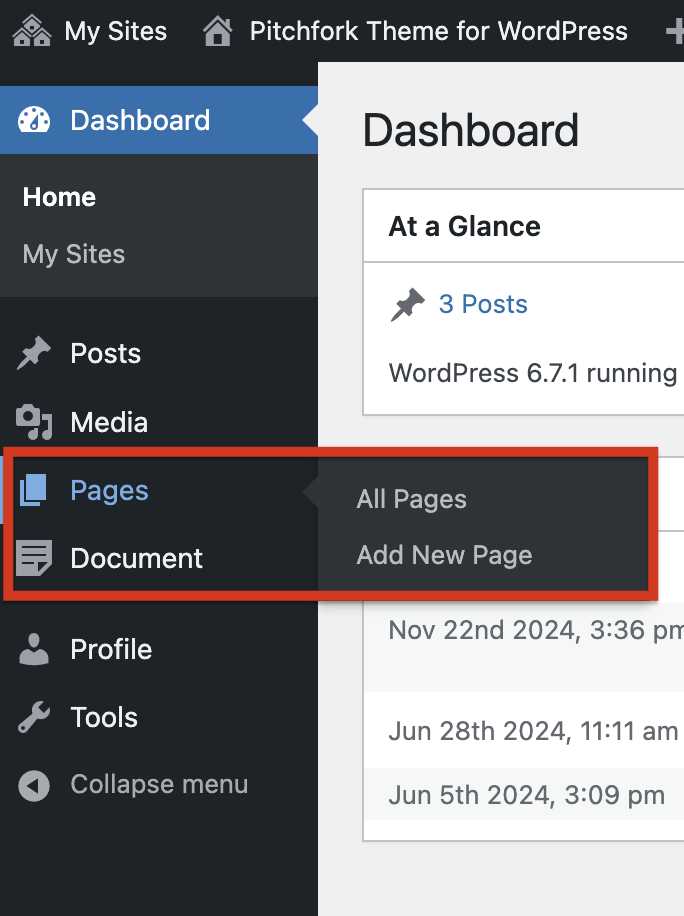Click the Pages stacked sheets icon
The width and height of the screenshot is (684, 916).
33,490
